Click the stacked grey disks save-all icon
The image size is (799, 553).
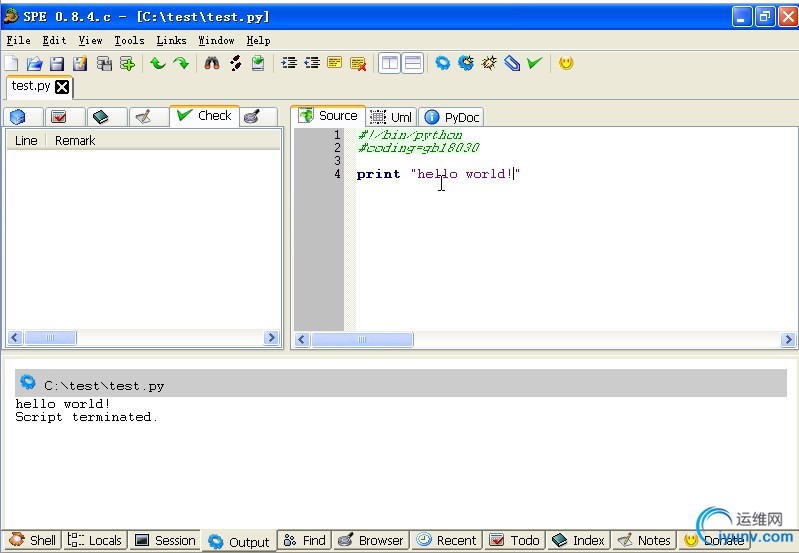[x=104, y=63]
